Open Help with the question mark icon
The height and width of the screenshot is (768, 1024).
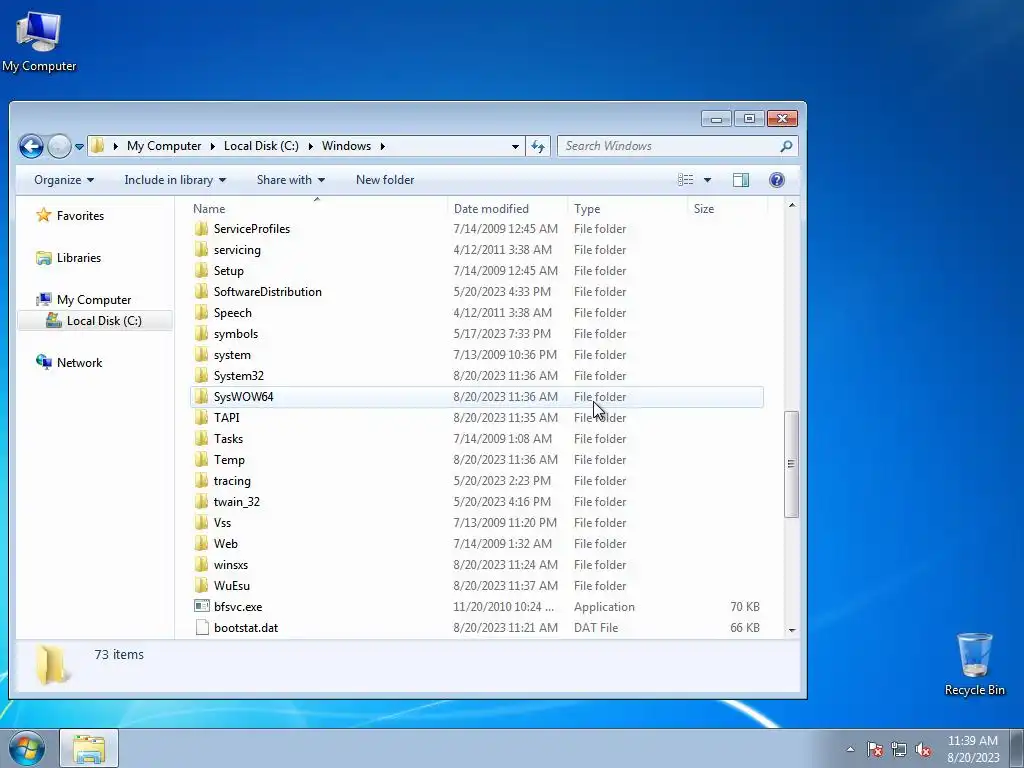[x=776, y=180]
